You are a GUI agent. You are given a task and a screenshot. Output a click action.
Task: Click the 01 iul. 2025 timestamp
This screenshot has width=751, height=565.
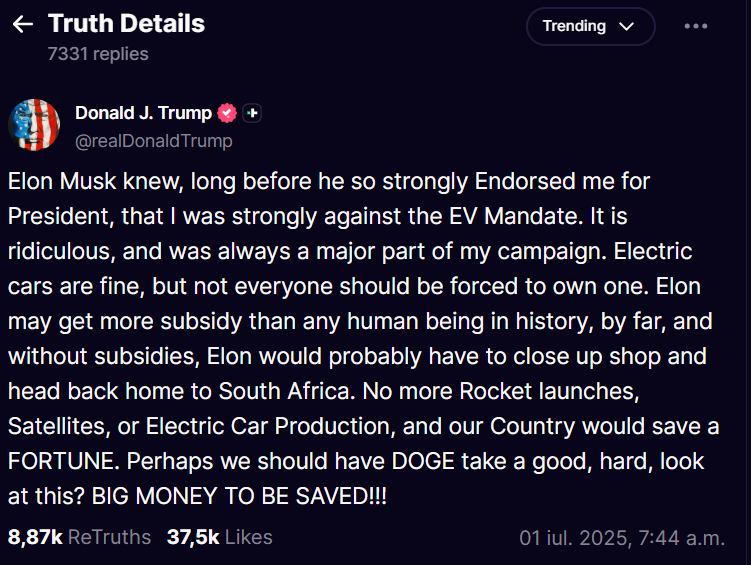click(x=622, y=538)
